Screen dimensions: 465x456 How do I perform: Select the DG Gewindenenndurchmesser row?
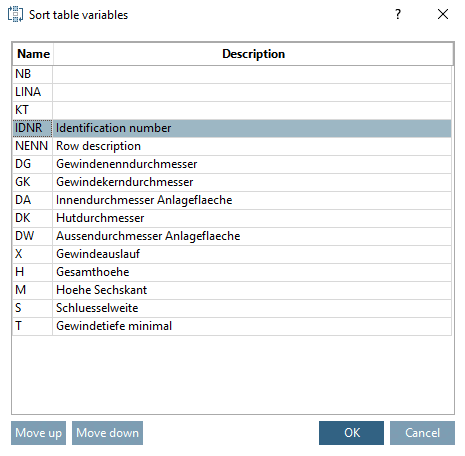232,164
